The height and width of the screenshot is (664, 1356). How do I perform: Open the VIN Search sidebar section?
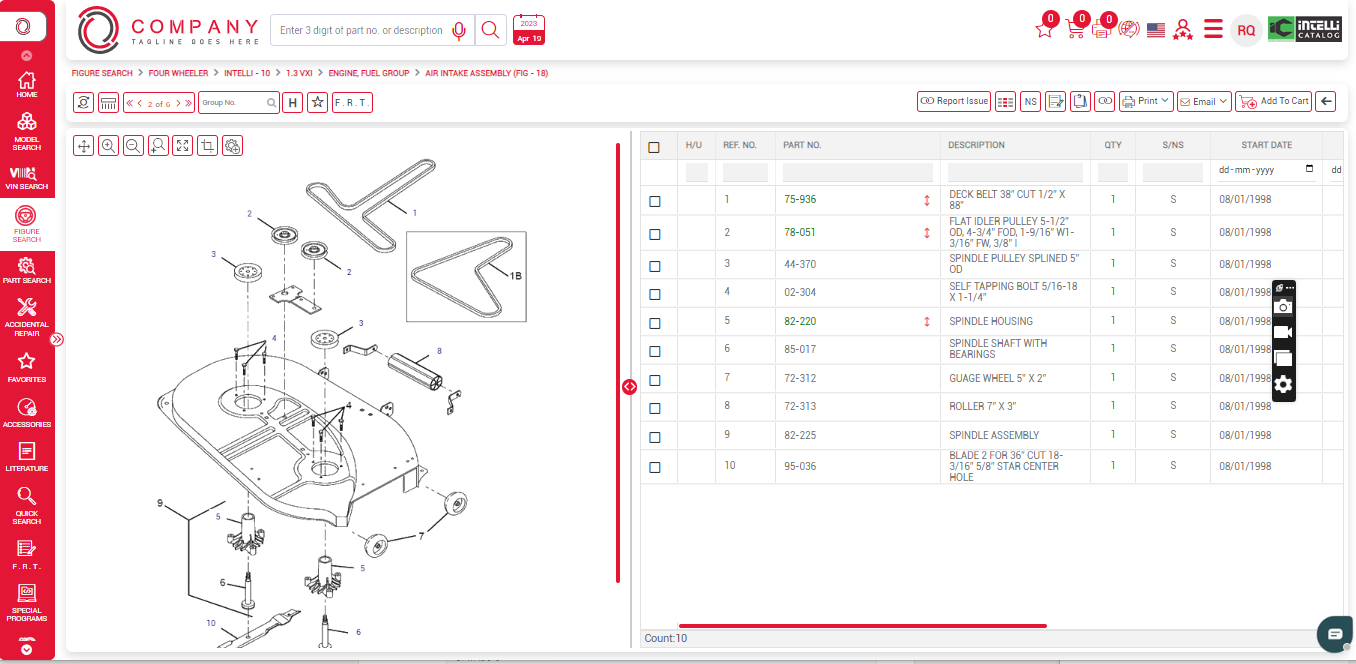tap(27, 176)
